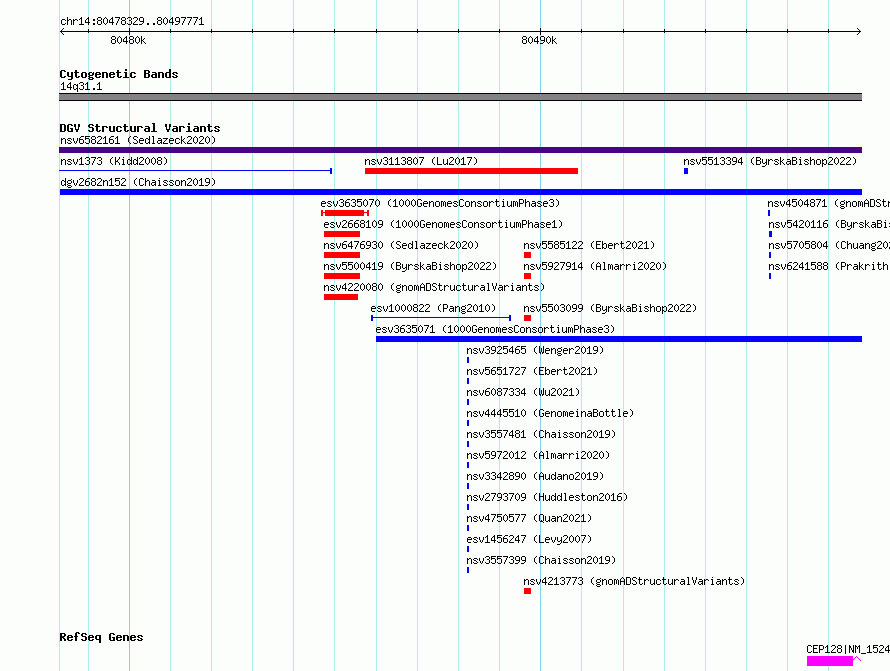890x671 pixels.
Task: Open nsv3557481 (Chaisson2019) label
Action: (x=541, y=434)
